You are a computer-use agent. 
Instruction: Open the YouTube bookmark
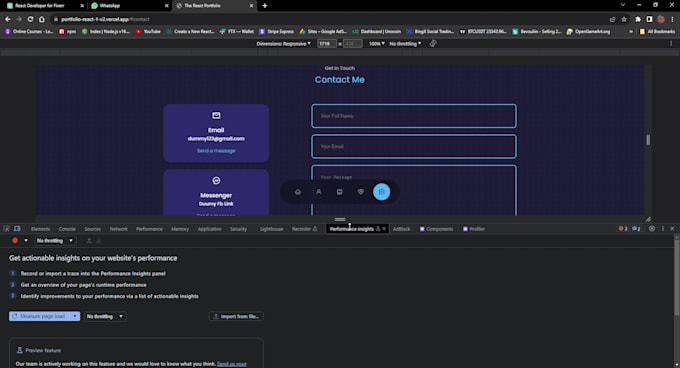coord(148,31)
